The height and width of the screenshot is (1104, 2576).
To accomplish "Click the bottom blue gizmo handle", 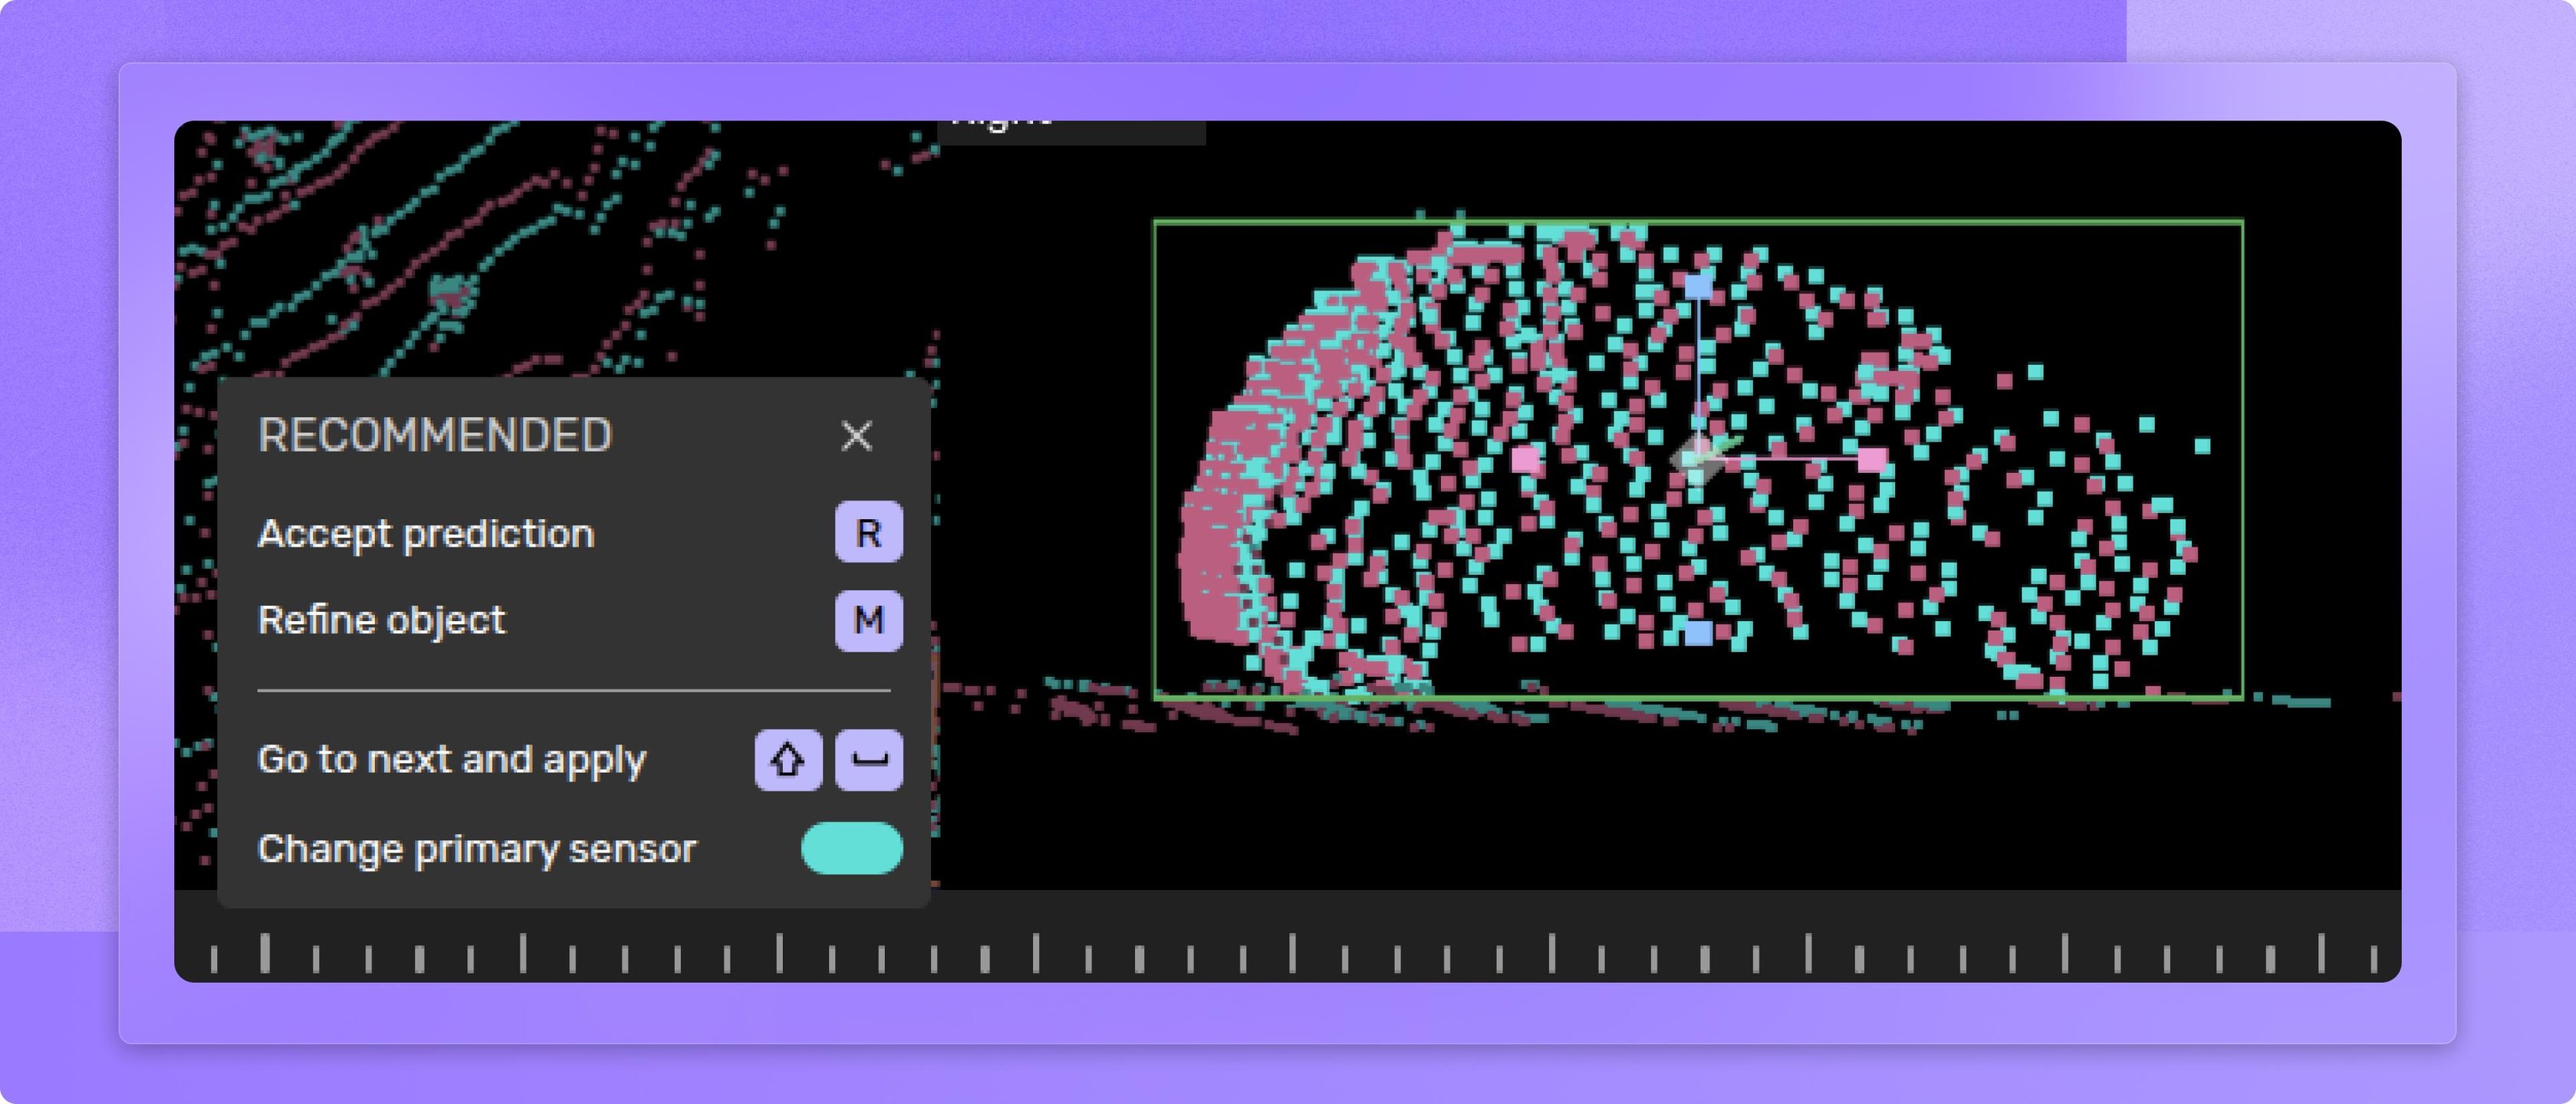I will [1698, 632].
